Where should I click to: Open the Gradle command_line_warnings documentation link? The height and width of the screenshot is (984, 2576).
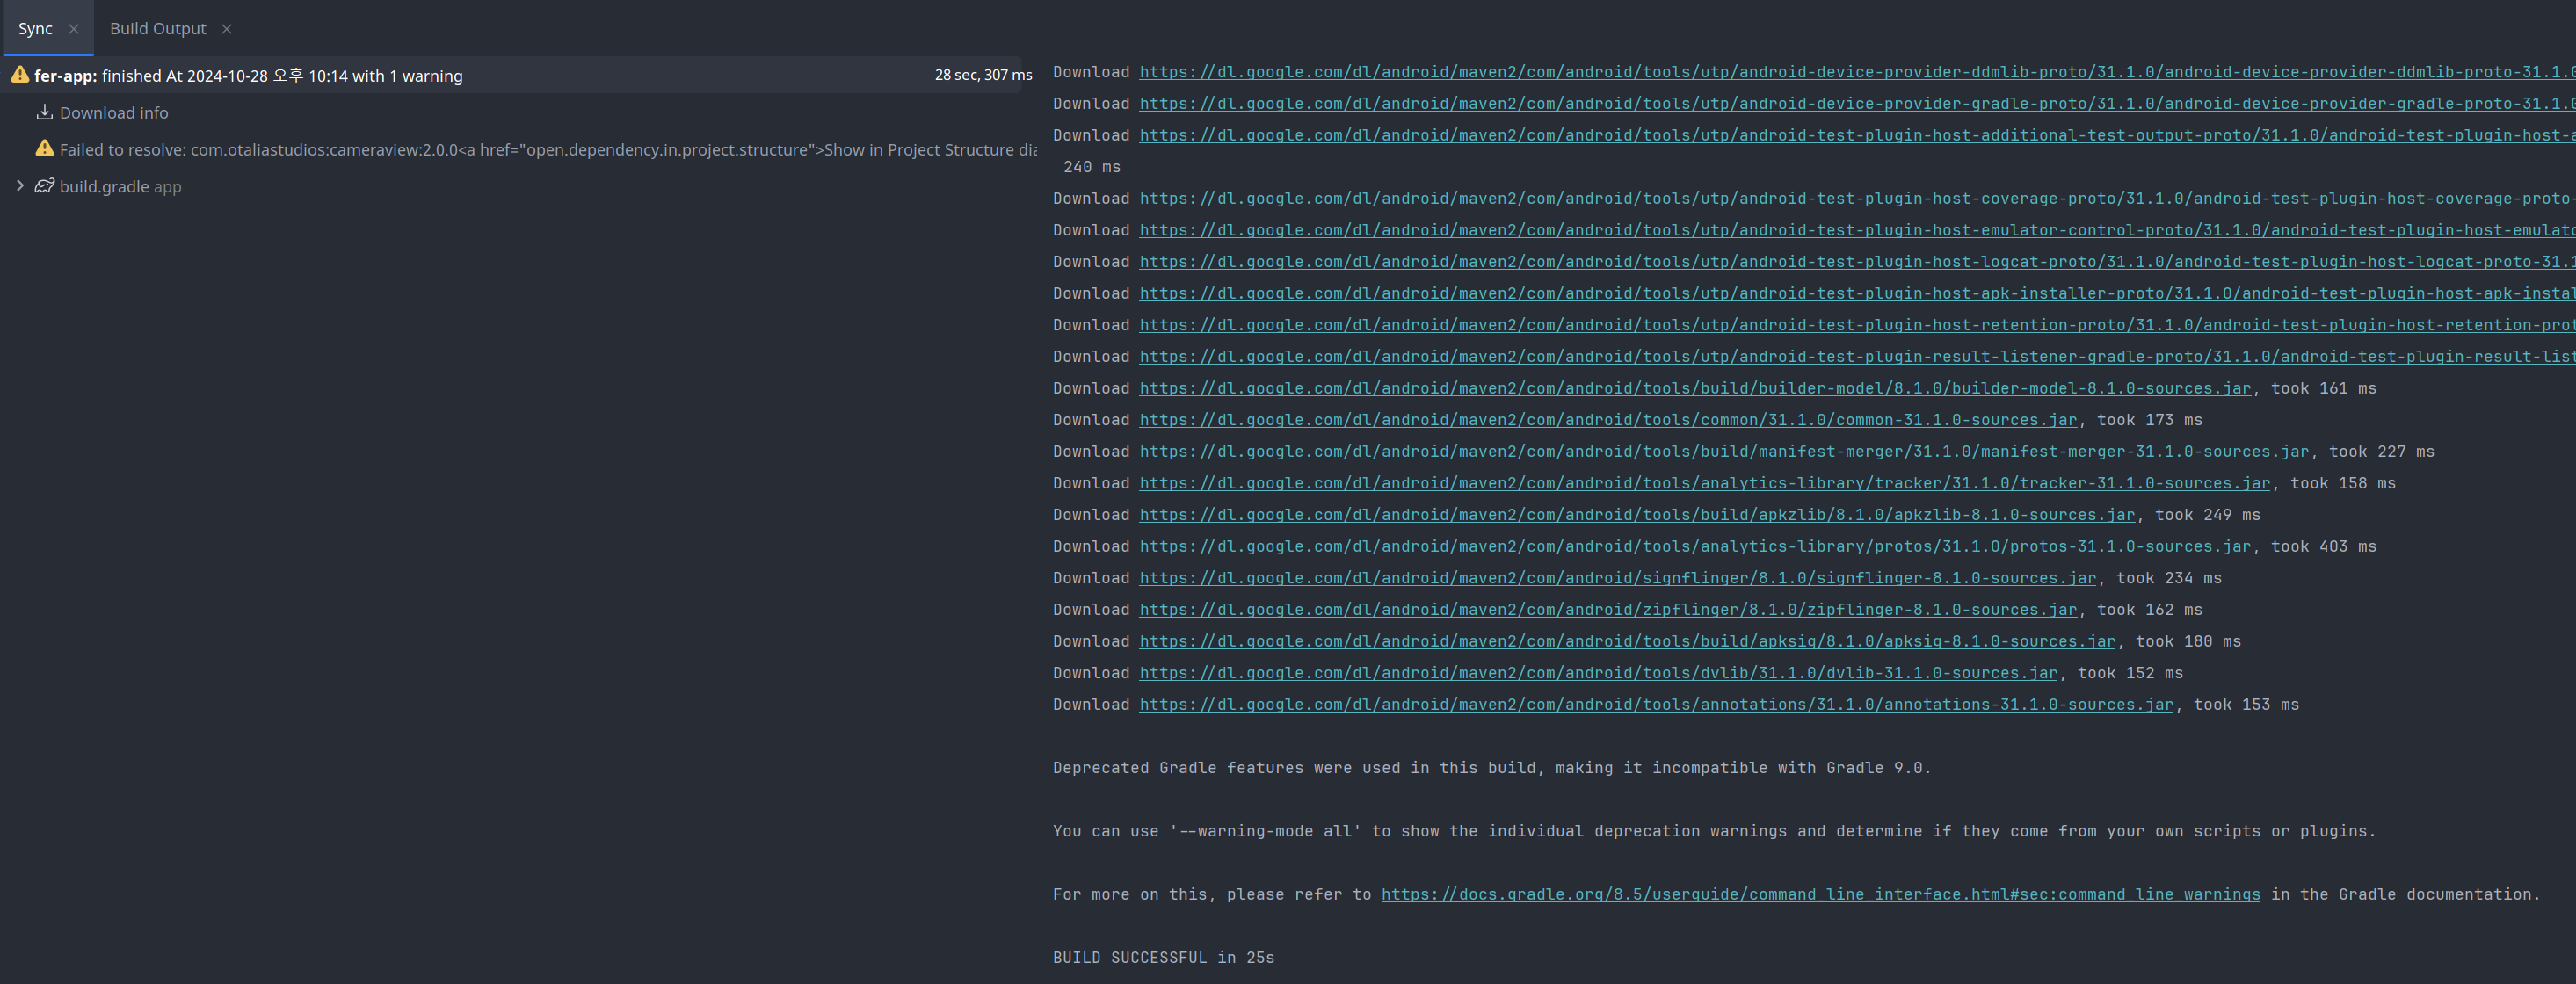click(1819, 894)
